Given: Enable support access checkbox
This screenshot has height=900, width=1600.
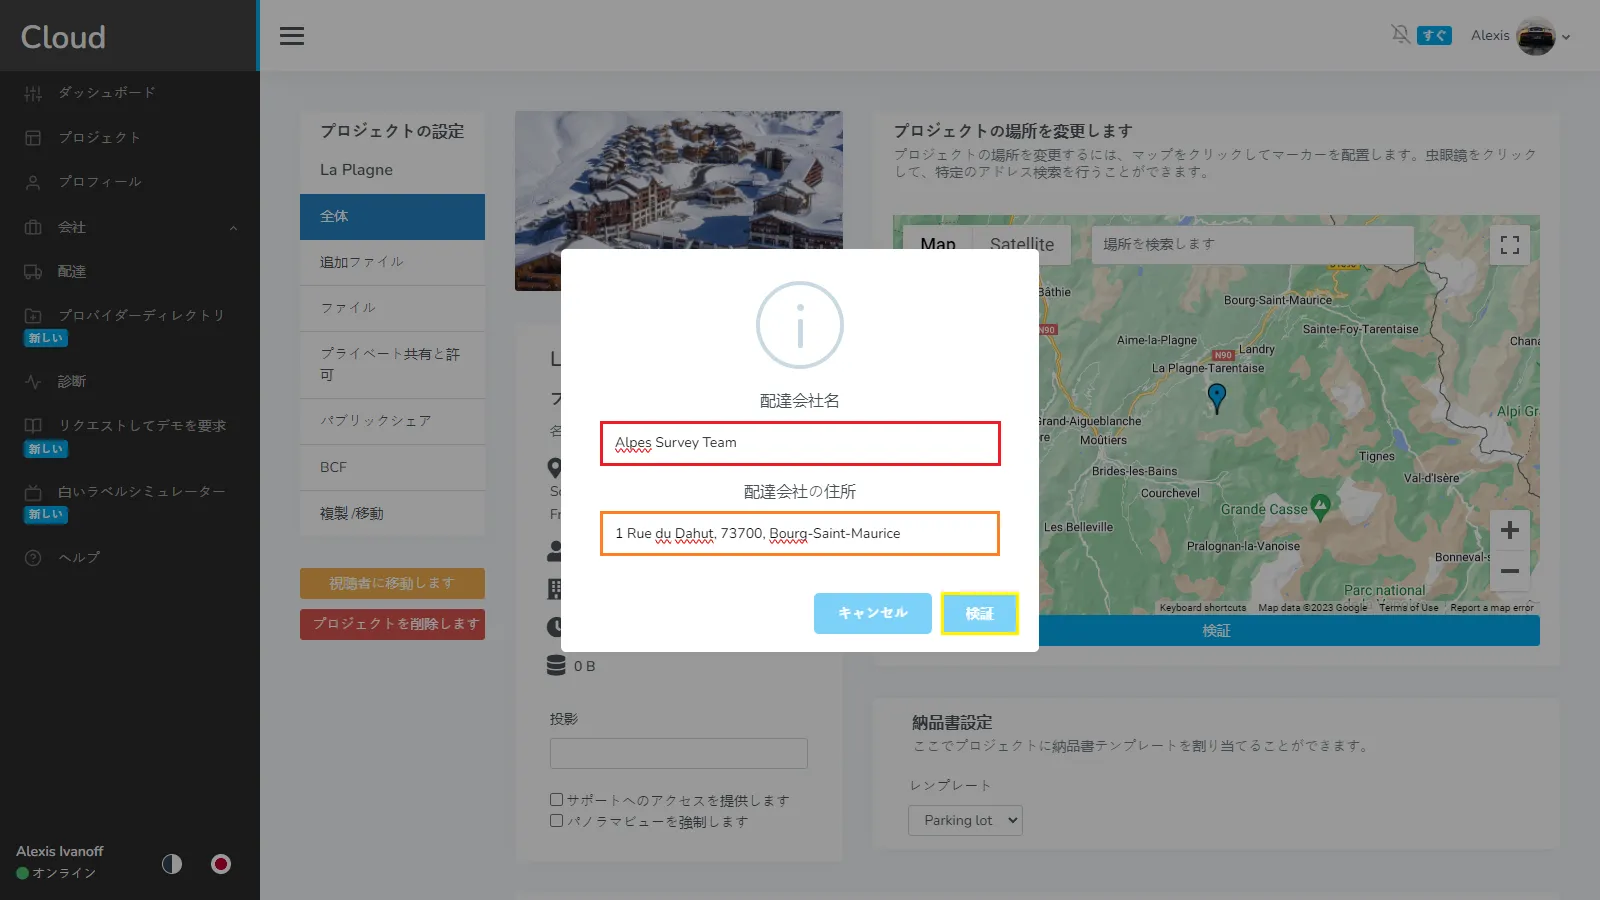Looking at the screenshot, I should pos(556,800).
